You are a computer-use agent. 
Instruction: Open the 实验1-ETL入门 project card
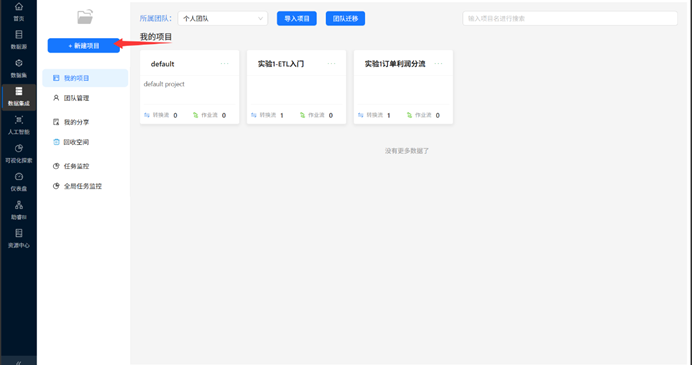(x=297, y=87)
